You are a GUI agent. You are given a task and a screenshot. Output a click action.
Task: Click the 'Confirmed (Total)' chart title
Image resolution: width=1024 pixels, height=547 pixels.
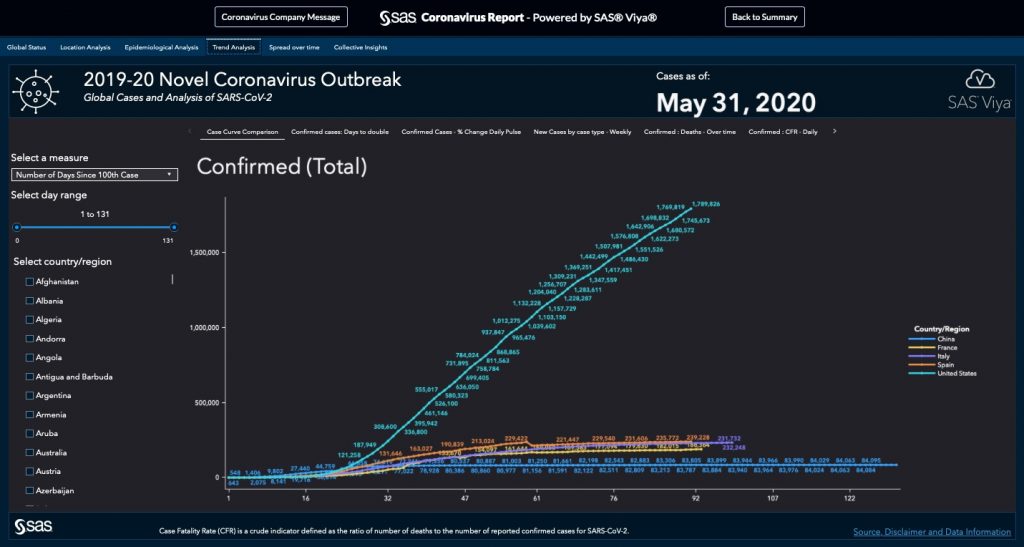click(x=281, y=166)
